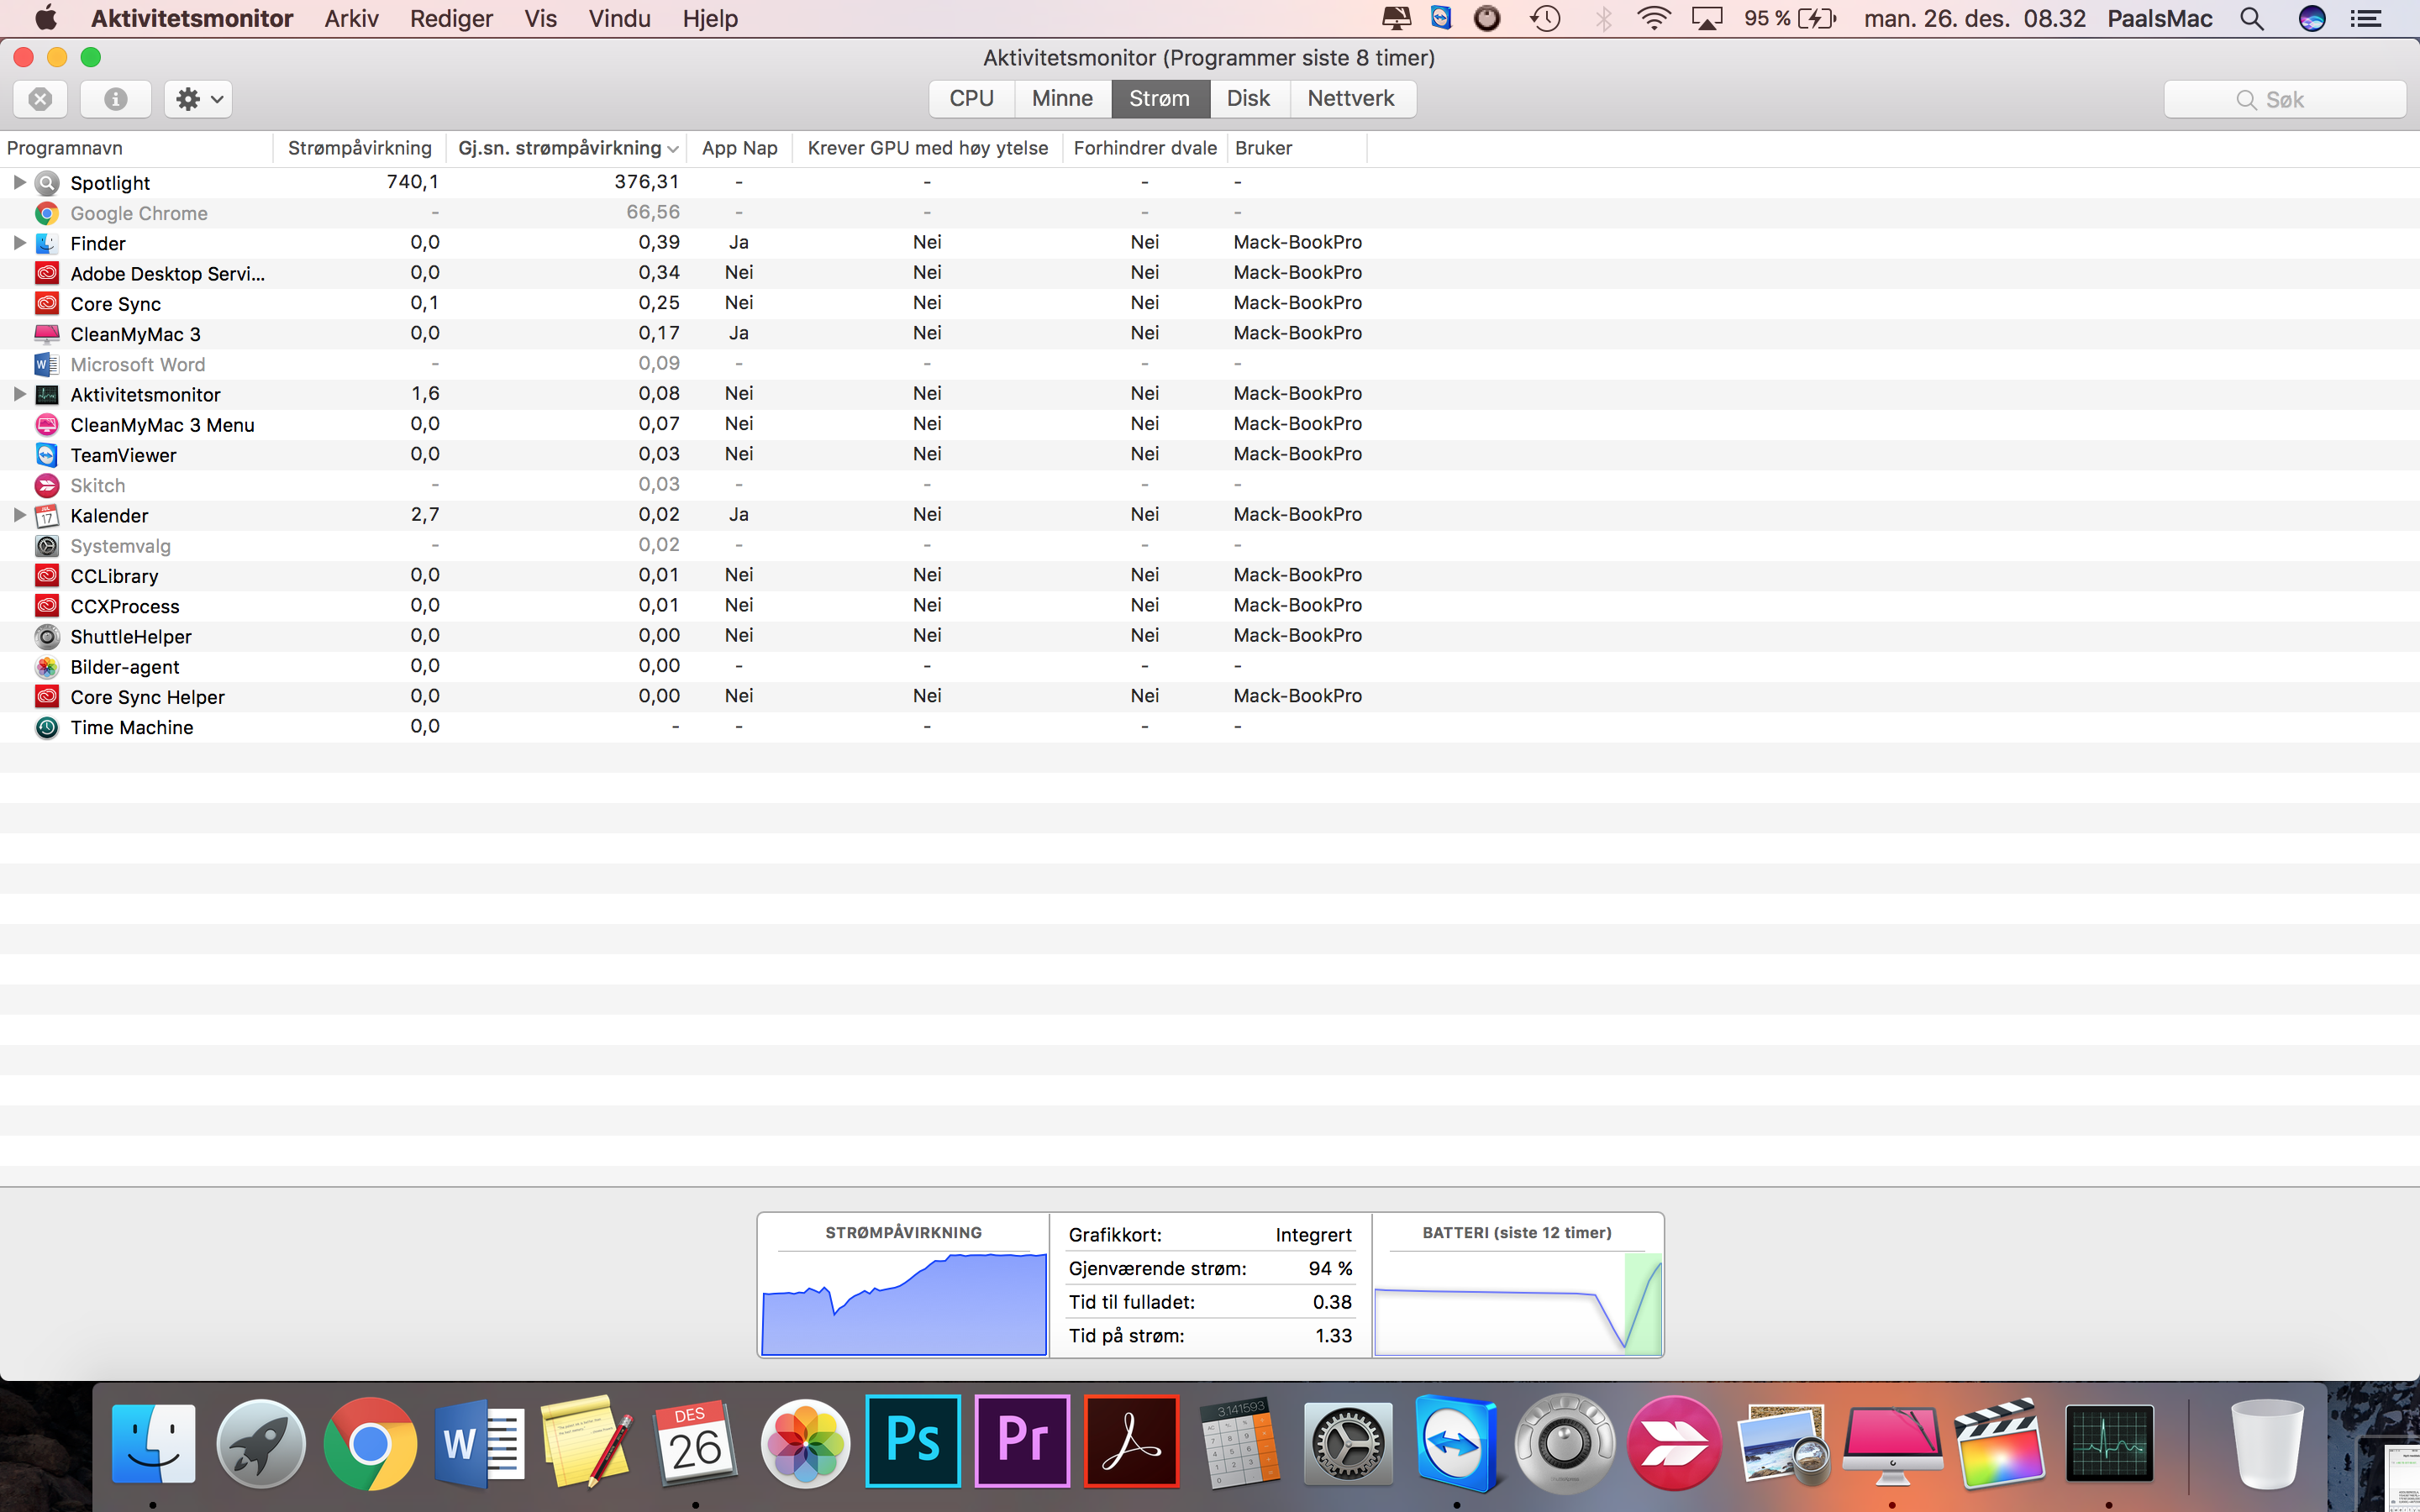The width and height of the screenshot is (2420, 1512).
Task: Open the Arkiv menu
Action: (x=351, y=18)
